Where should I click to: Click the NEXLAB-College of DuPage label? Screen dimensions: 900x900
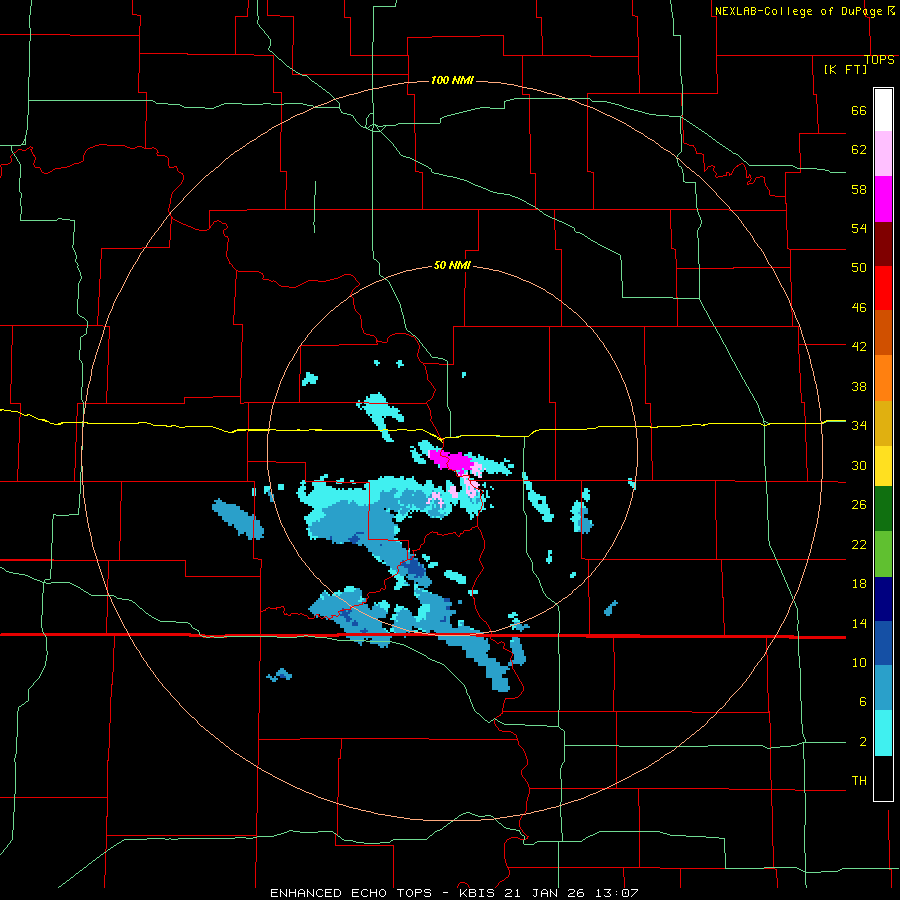[x=800, y=11]
